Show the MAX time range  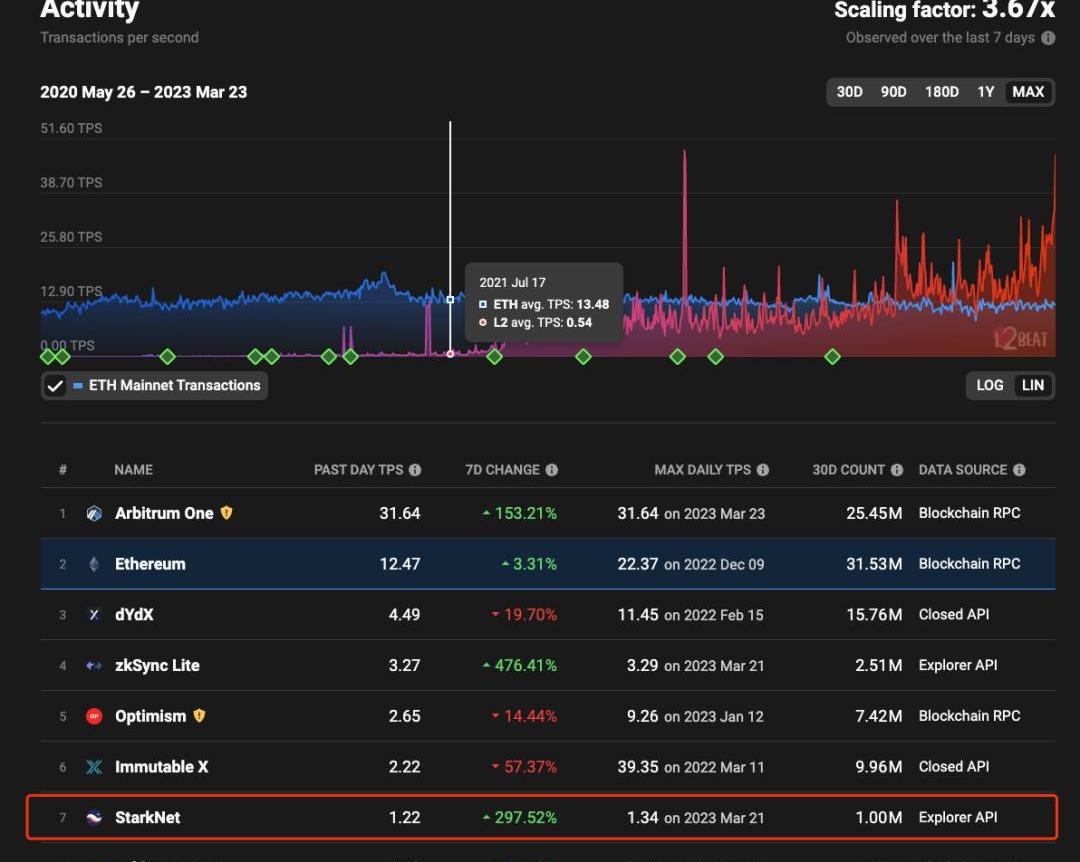(1028, 92)
